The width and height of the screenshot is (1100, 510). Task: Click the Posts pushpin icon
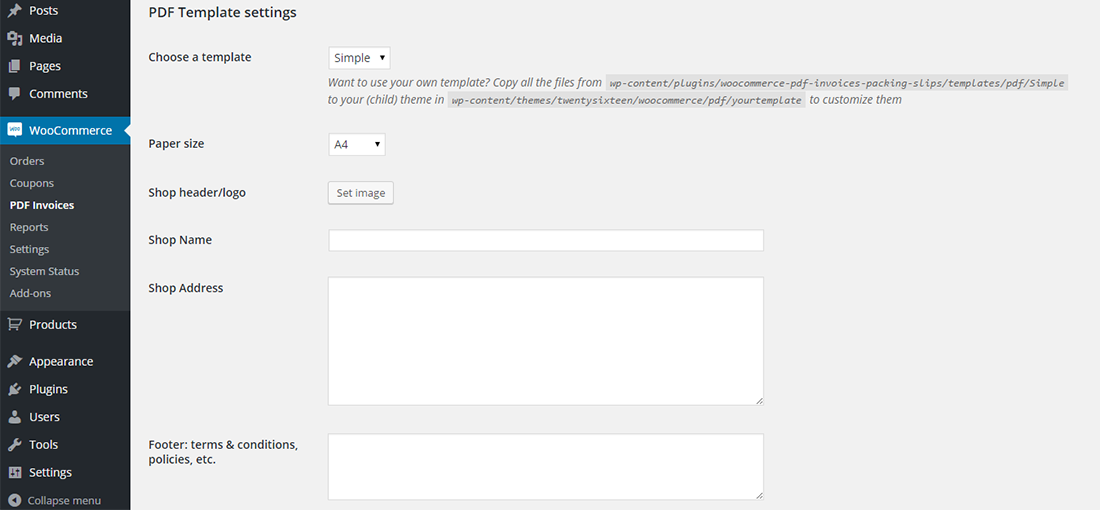tap(15, 11)
